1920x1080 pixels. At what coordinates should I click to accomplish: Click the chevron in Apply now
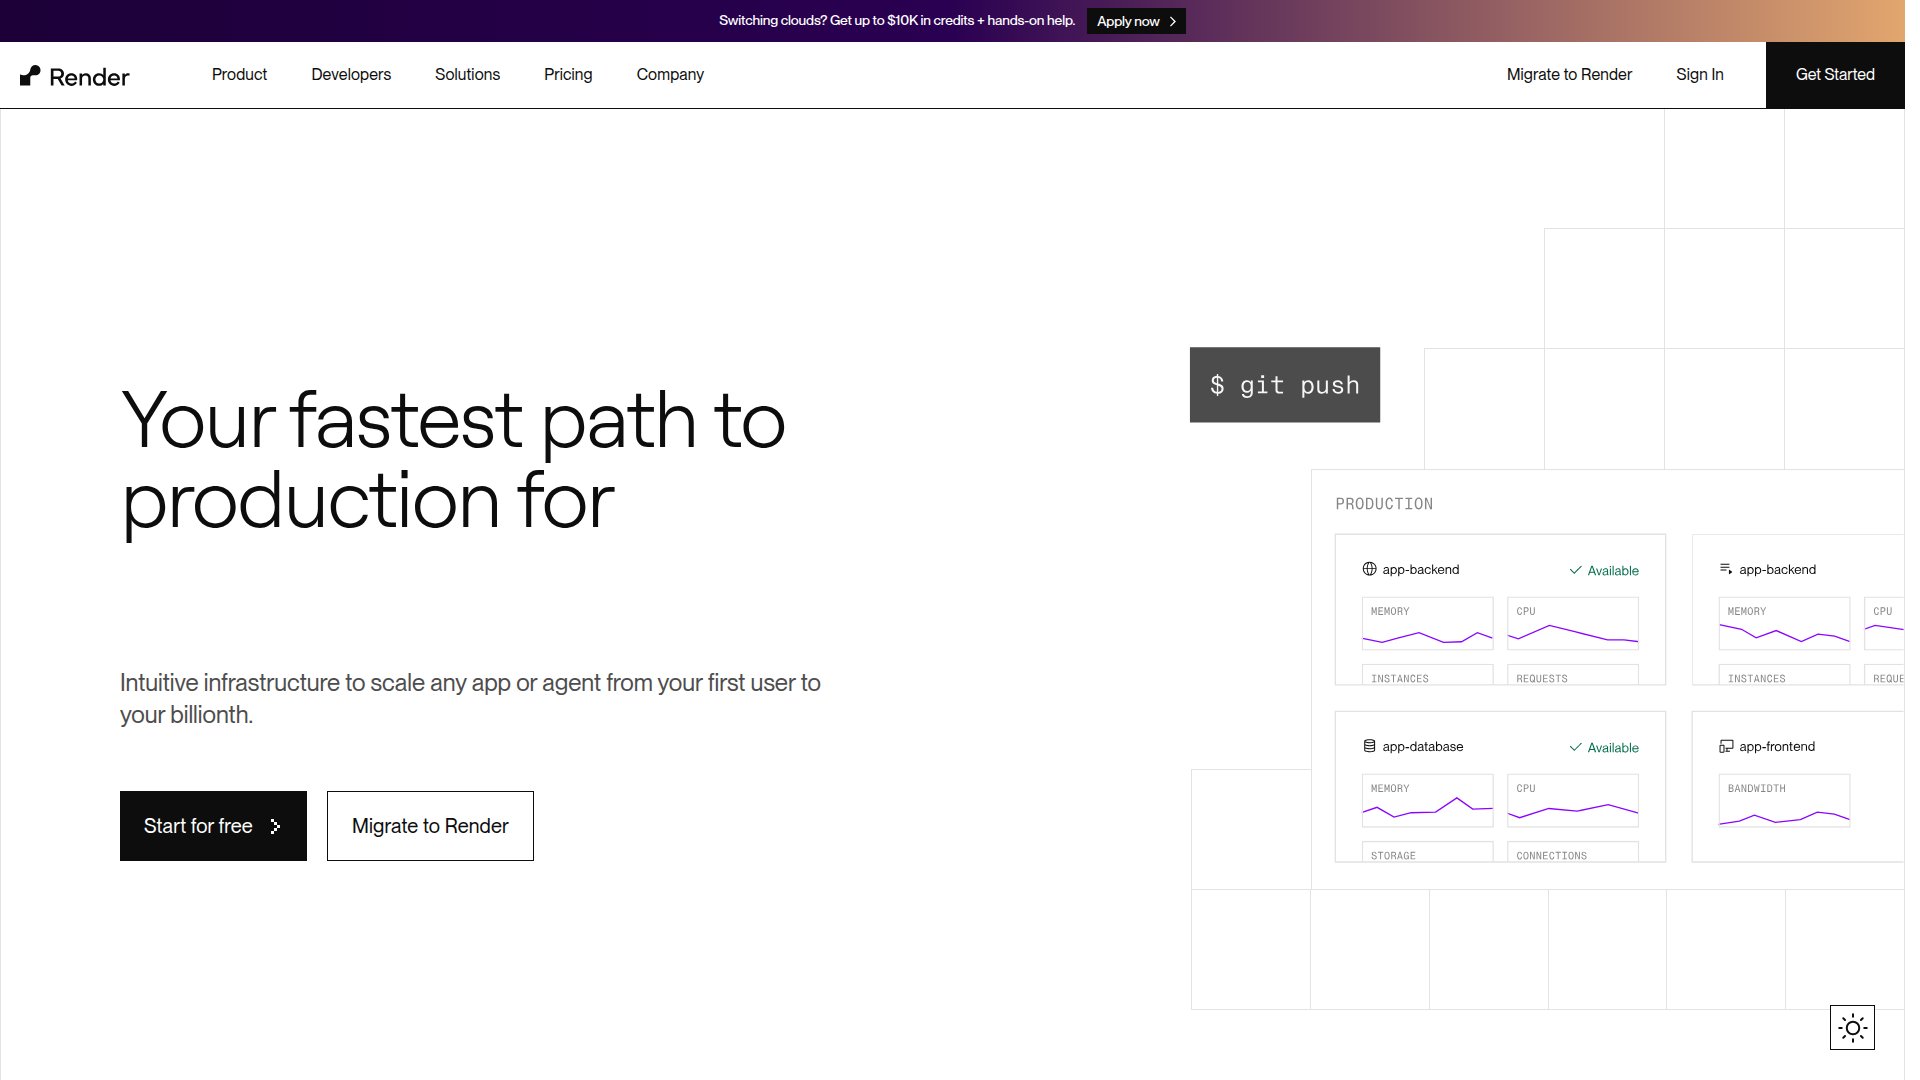click(1172, 21)
